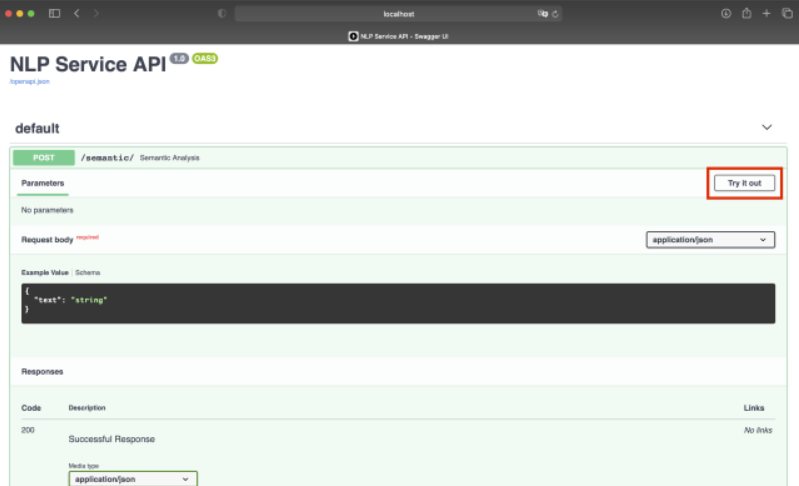Select the Parameters tab
The image size is (799, 486).
pos(43,183)
